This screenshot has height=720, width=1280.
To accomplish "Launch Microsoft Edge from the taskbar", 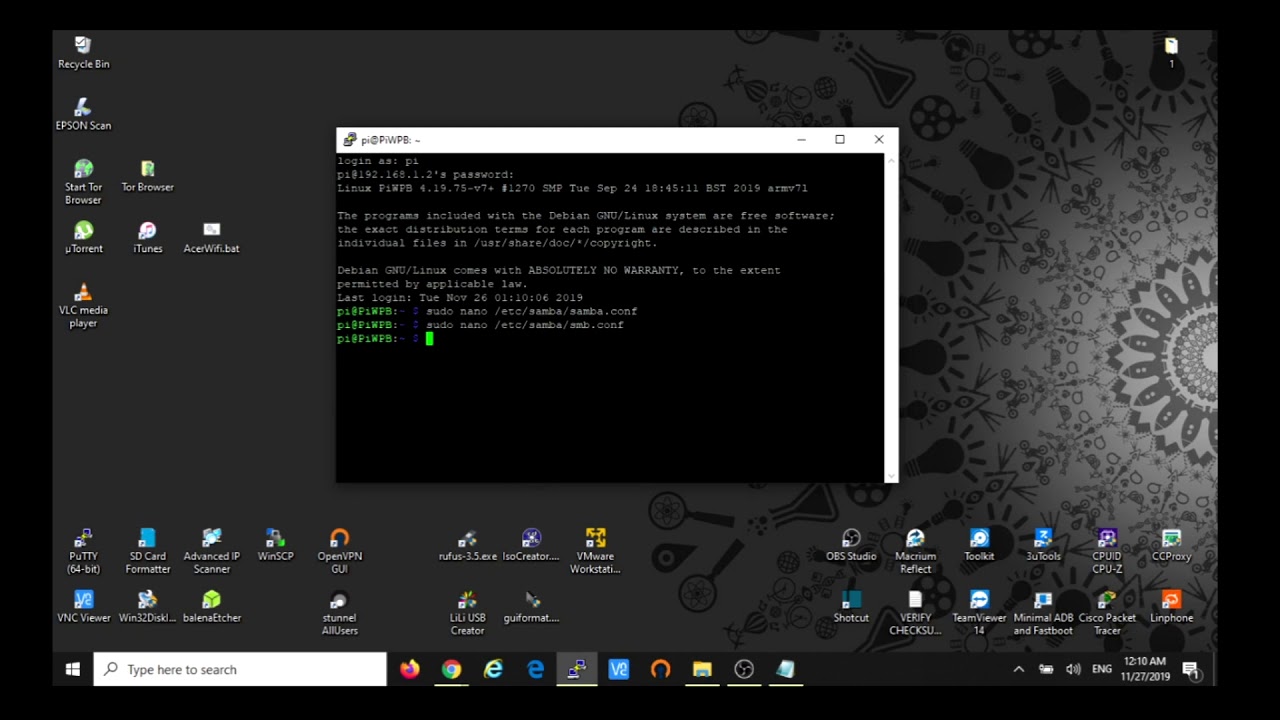I will [x=536, y=669].
